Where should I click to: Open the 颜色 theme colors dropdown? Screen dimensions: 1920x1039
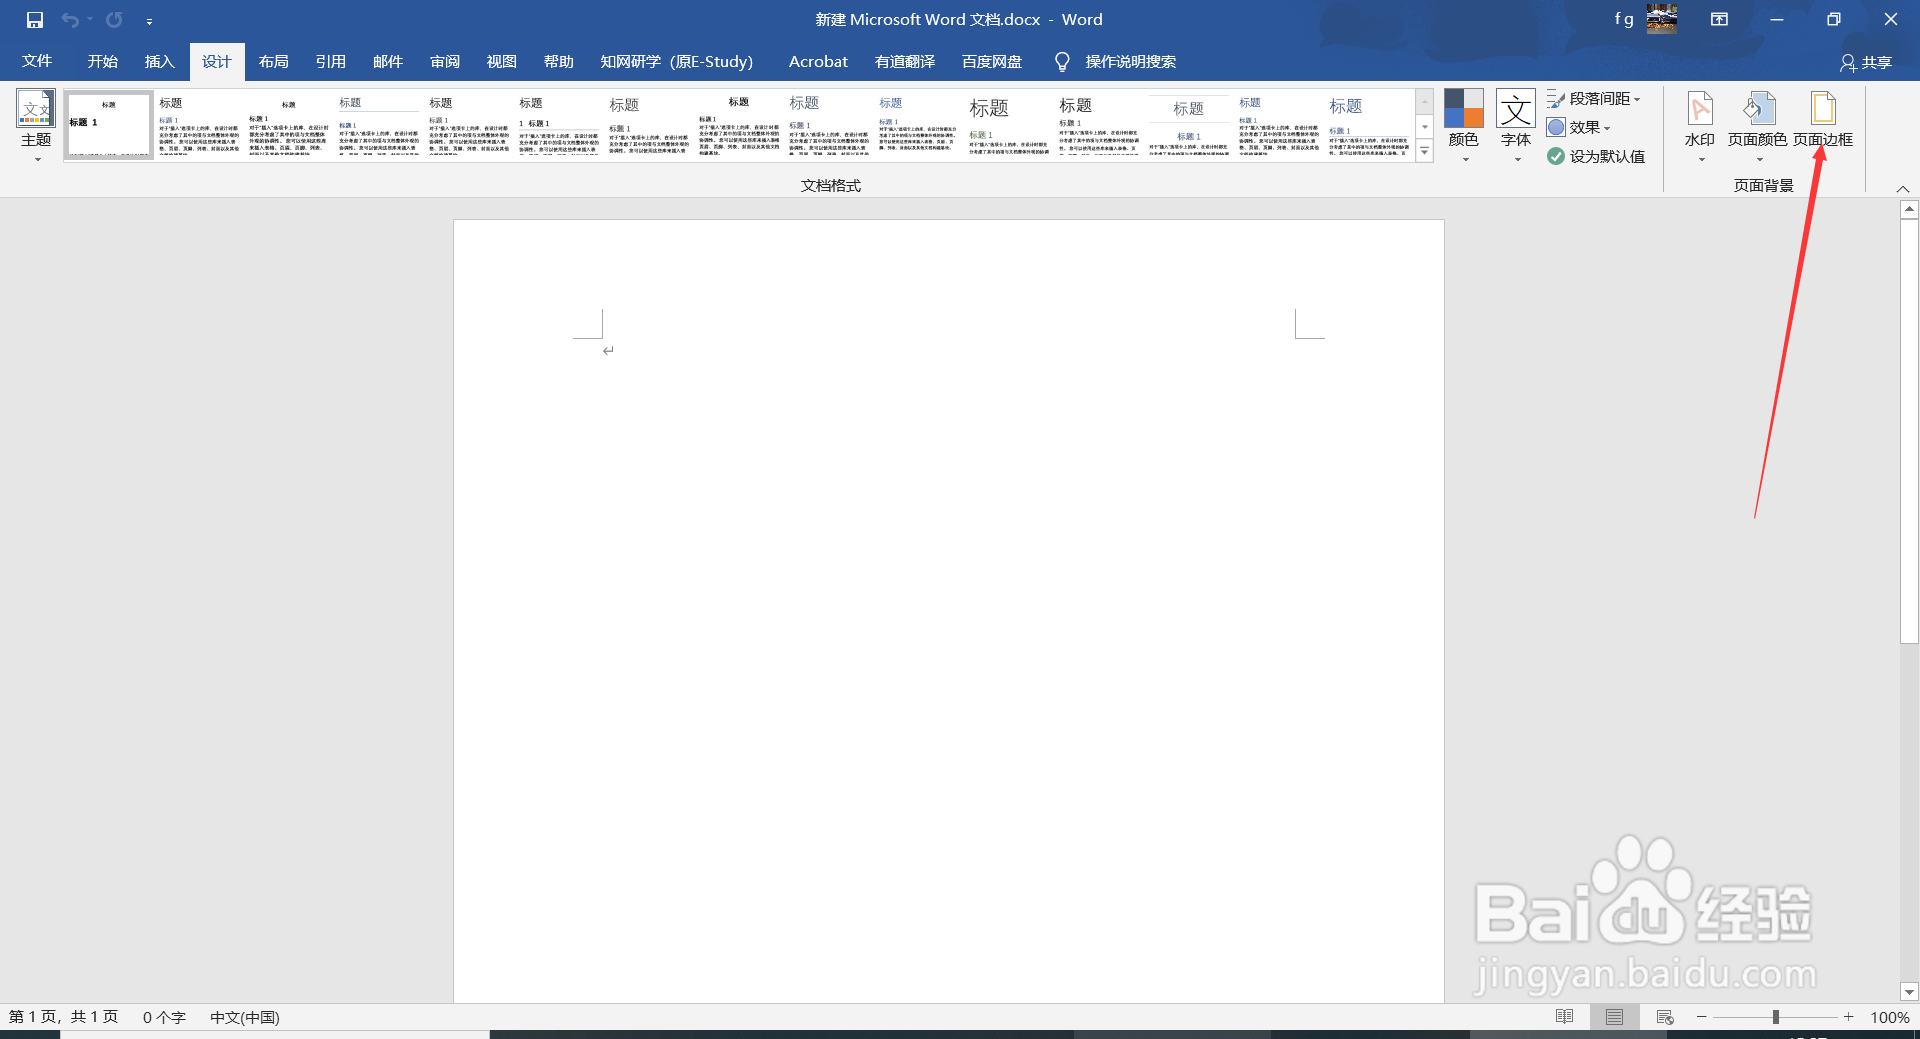(x=1464, y=126)
